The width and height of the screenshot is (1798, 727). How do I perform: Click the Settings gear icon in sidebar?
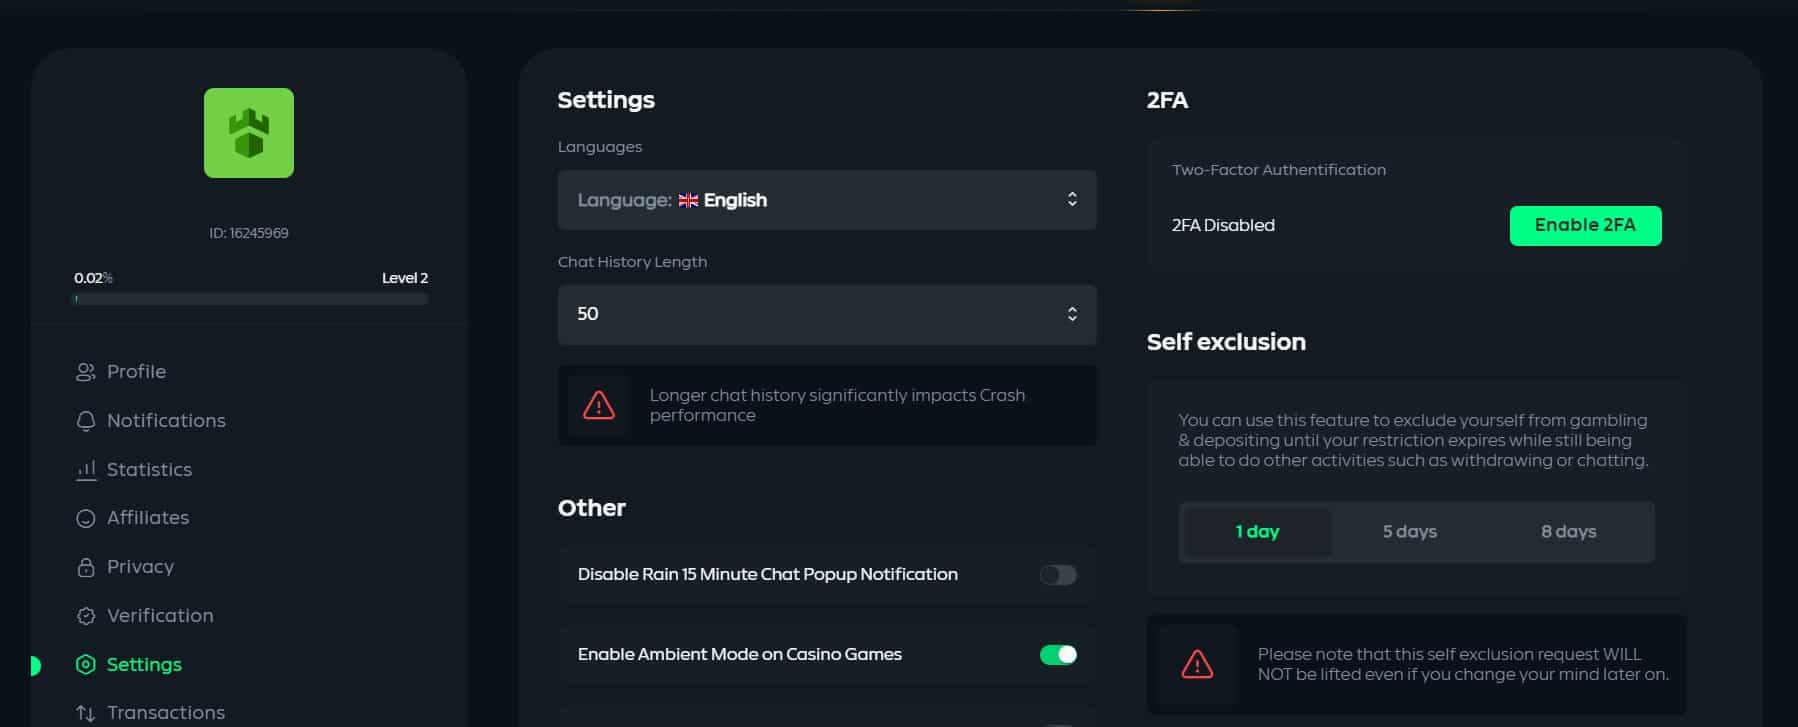pos(86,665)
